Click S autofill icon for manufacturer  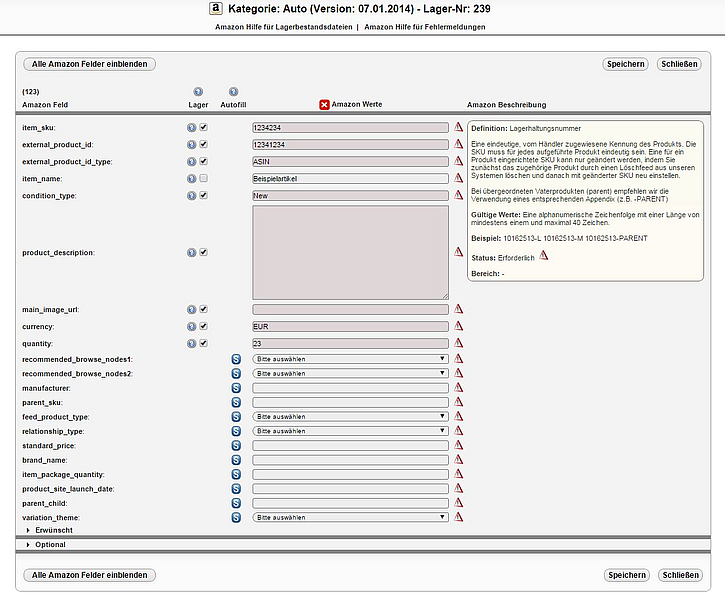click(x=236, y=388)
